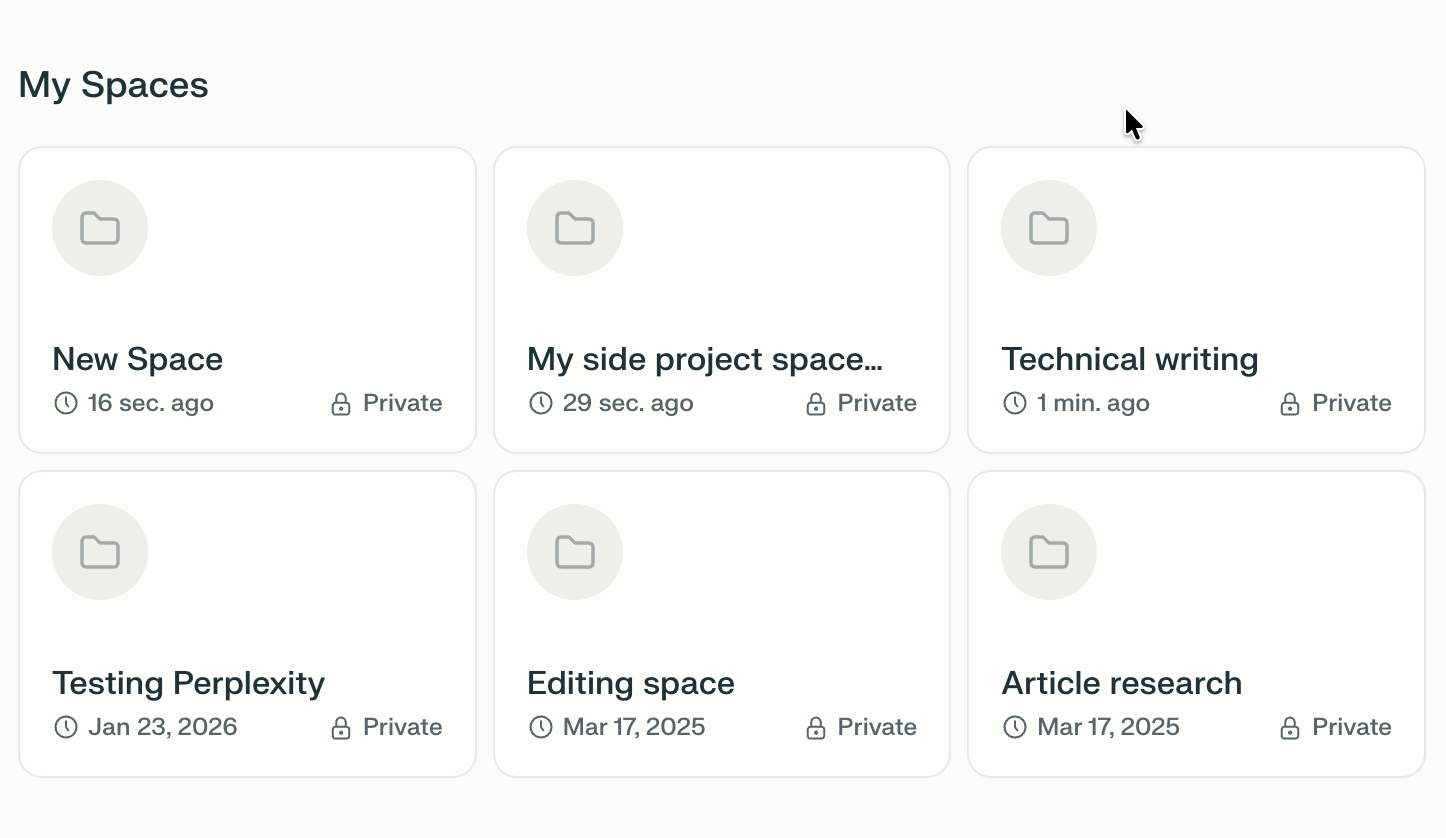This screenshot has width=1446, height=838.
Task: Open the Testing Perplexity space card
Action: pyautogui.click(x=247, y=624)
